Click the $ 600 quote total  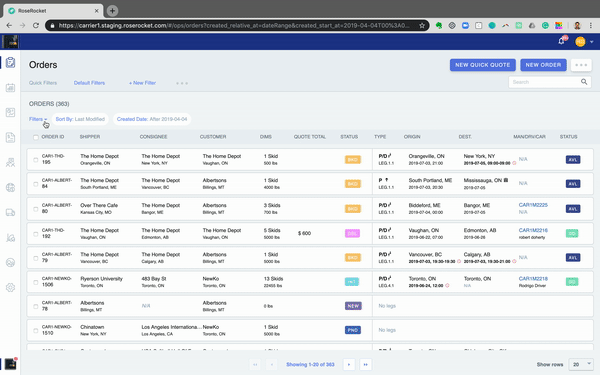304,233
